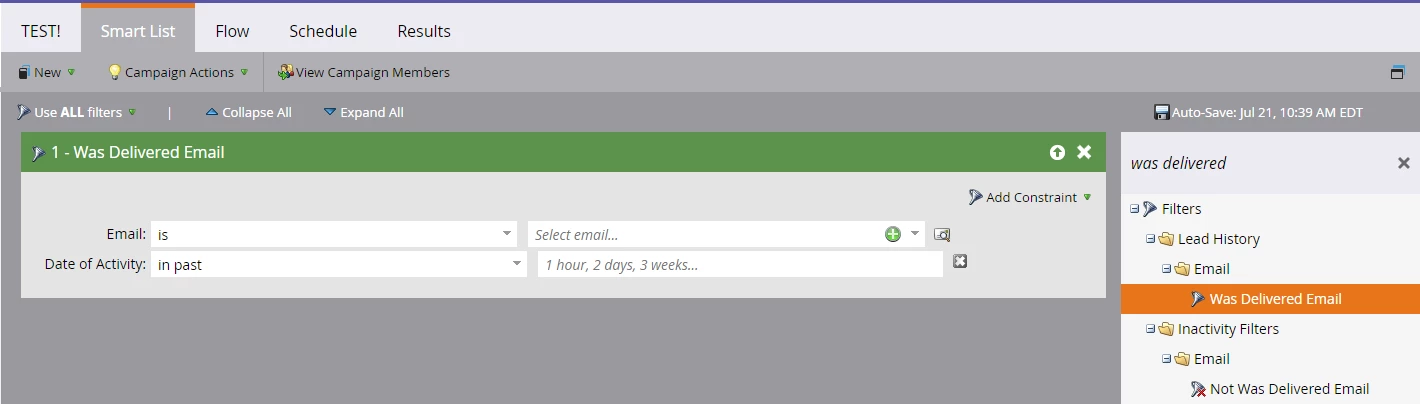
Task: Open the email picker lookup icon
Action: [942, 234]
